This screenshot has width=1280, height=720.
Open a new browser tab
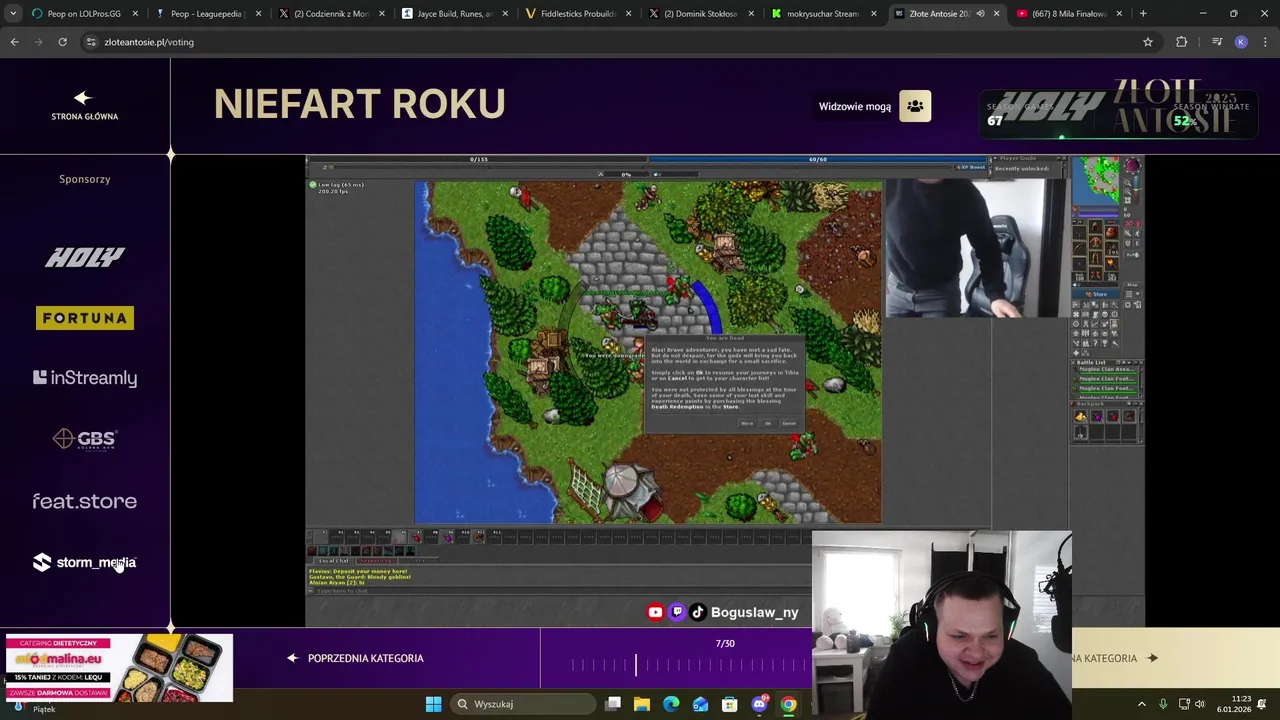[1143, 14]
